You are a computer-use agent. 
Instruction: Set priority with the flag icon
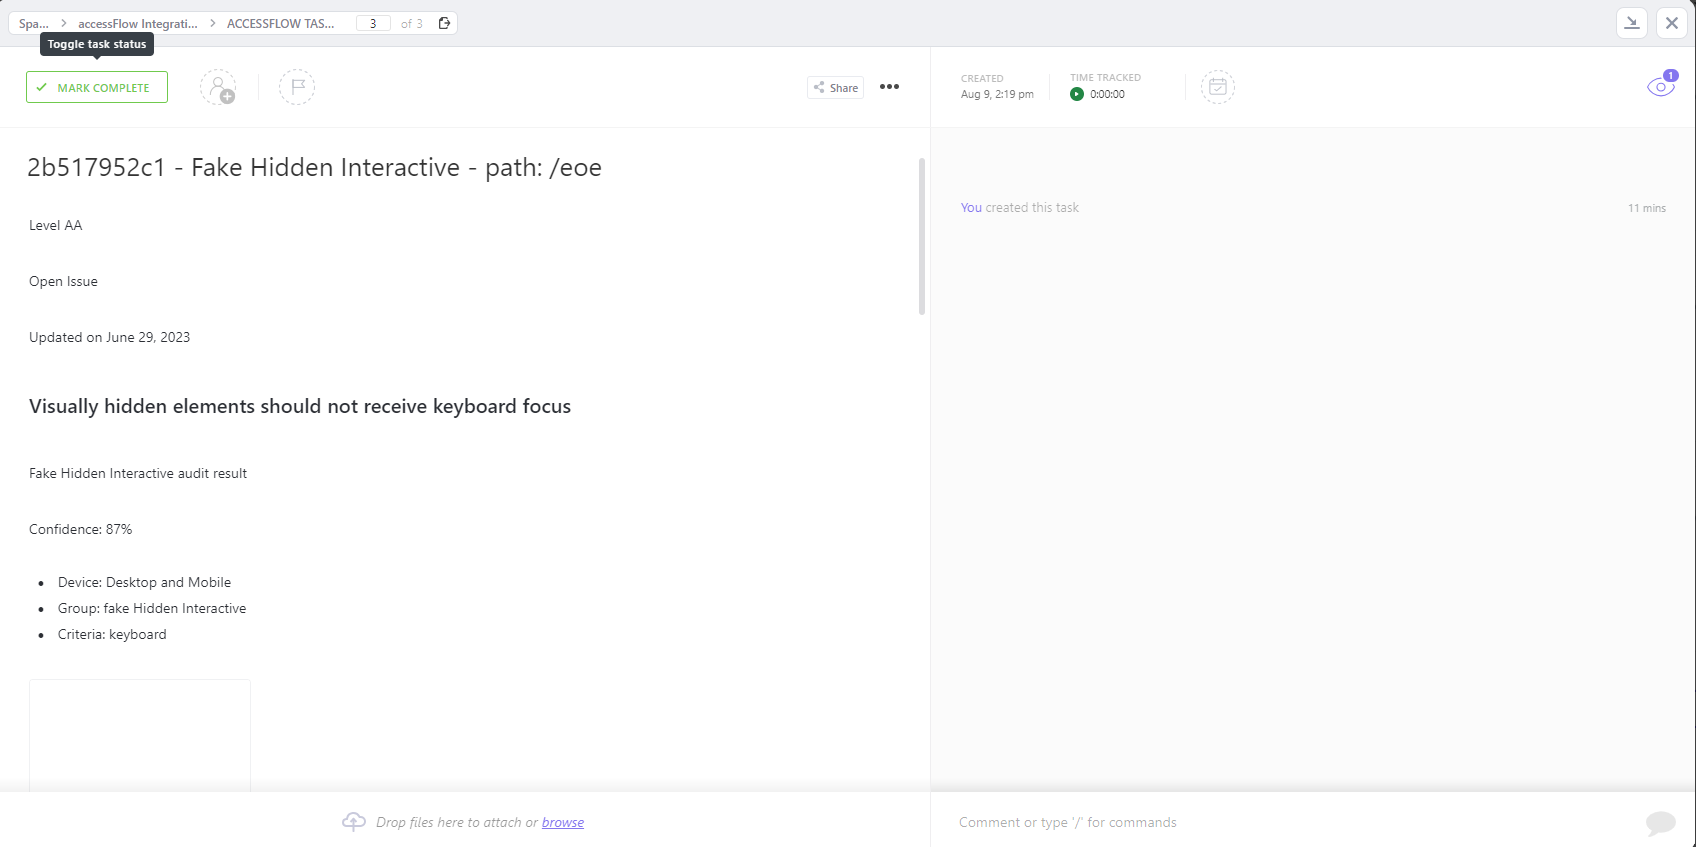(297, 88)
